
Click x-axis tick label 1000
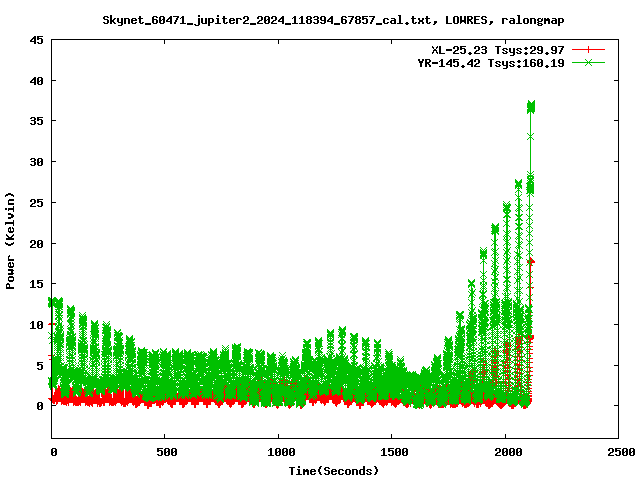point(281,452)
